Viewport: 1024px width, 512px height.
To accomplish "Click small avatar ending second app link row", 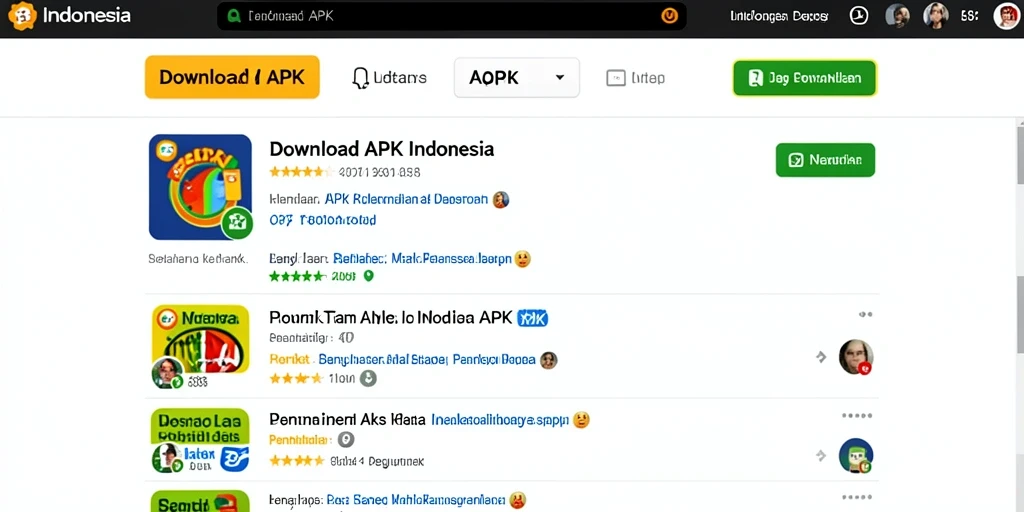I will pos(549,360).
